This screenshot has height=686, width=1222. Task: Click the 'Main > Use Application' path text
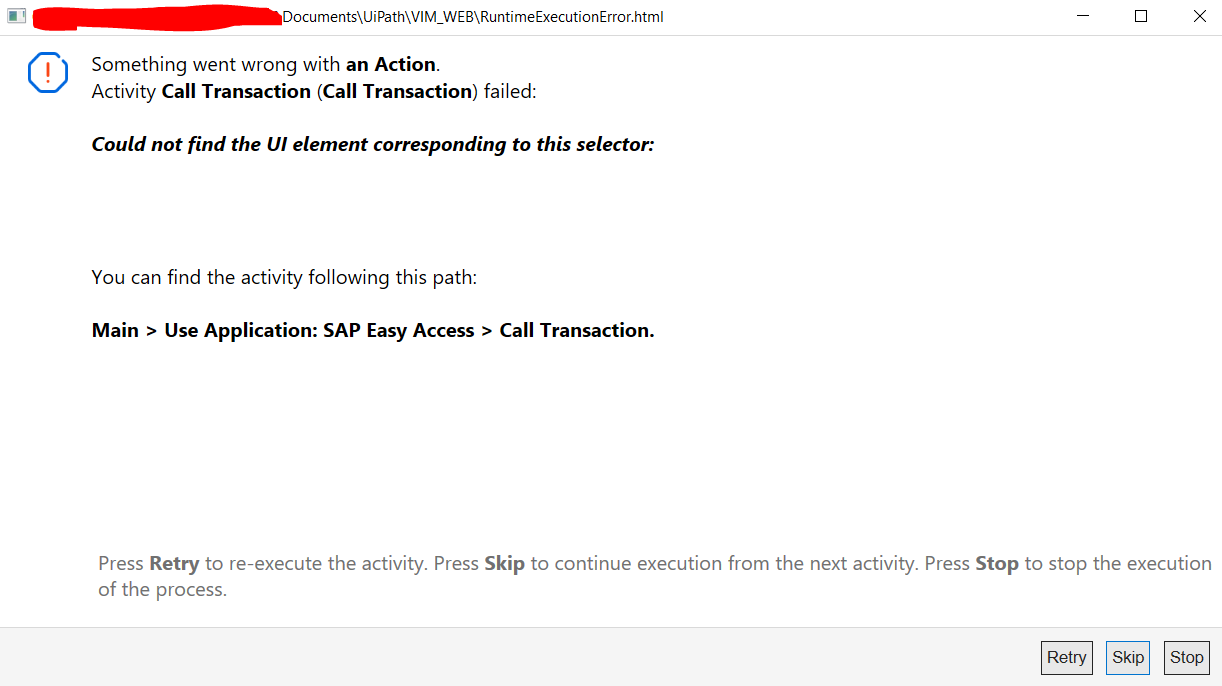coord(372,330)
